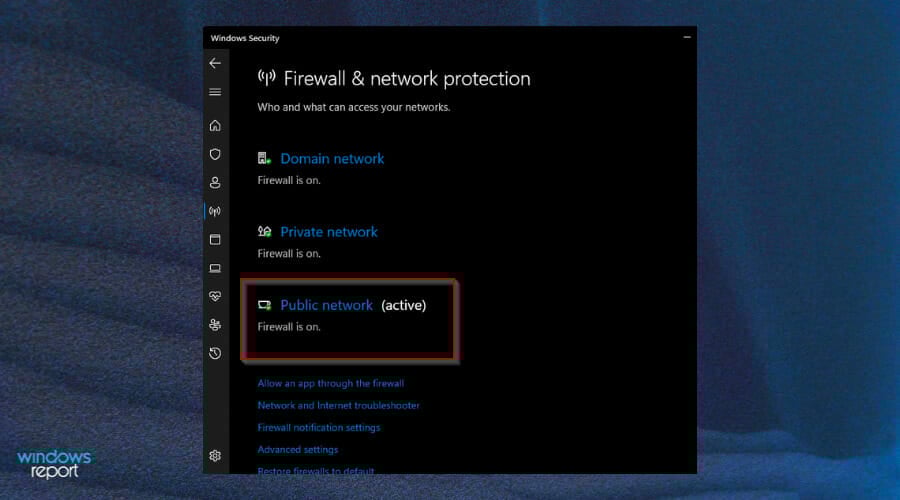The height and width of the screenshot is (500, 900).
Task: Open Device performance & health heart icon
Action: click(215, 296)
